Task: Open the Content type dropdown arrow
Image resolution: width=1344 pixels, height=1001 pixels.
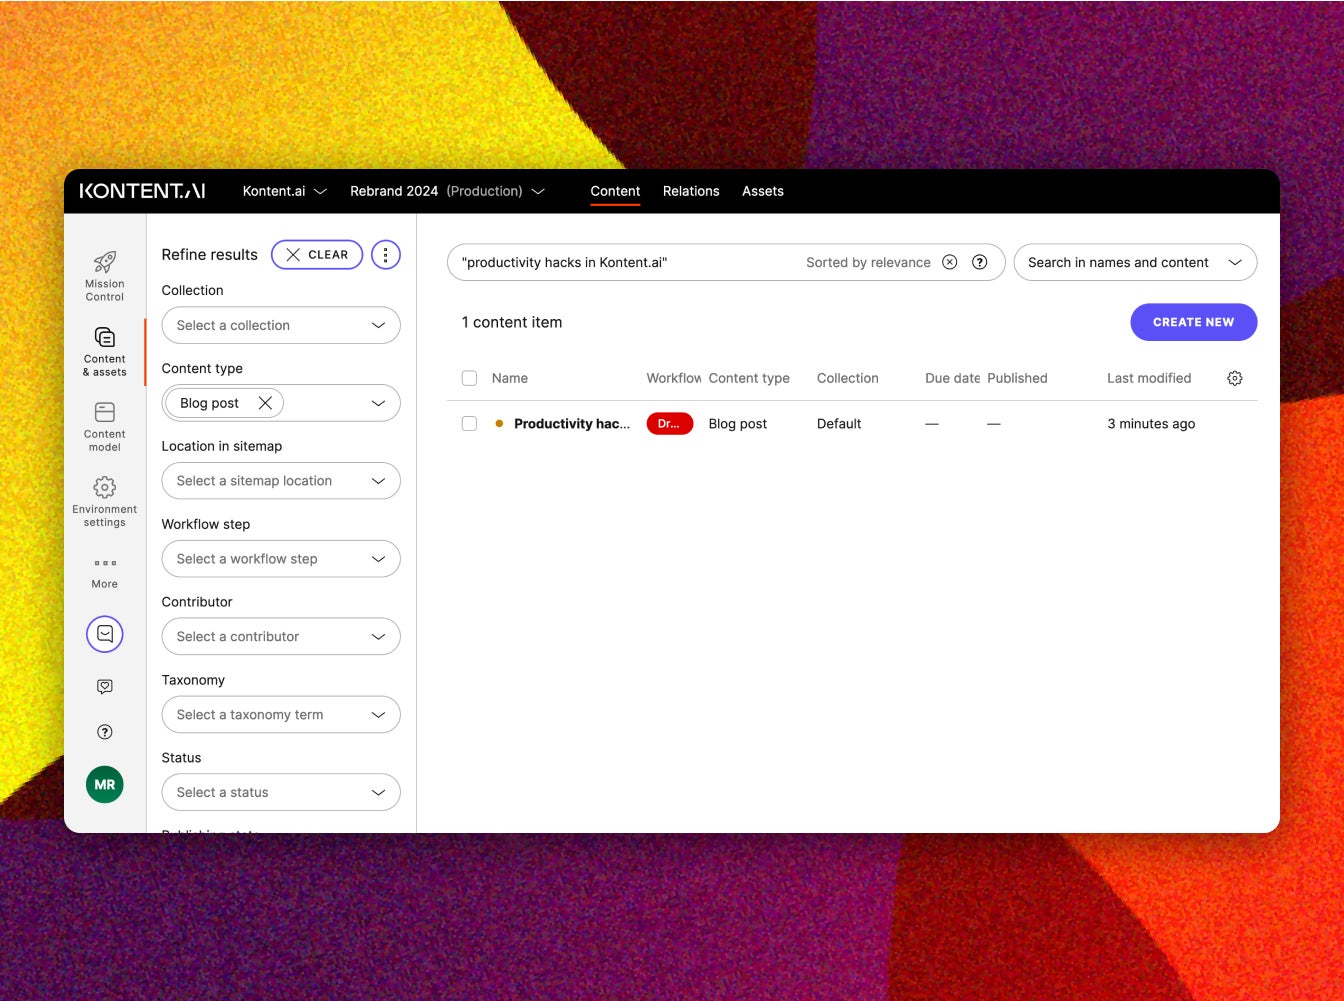Action: pyautogui.click(x=378, y=403)
